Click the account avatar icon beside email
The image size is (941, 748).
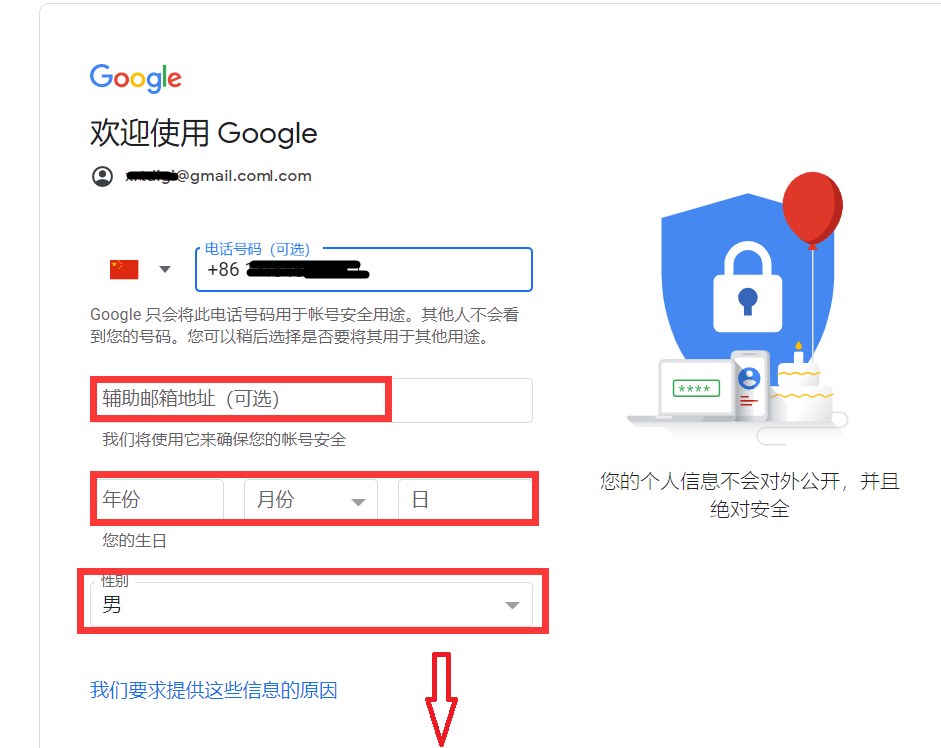coord(103,176)
